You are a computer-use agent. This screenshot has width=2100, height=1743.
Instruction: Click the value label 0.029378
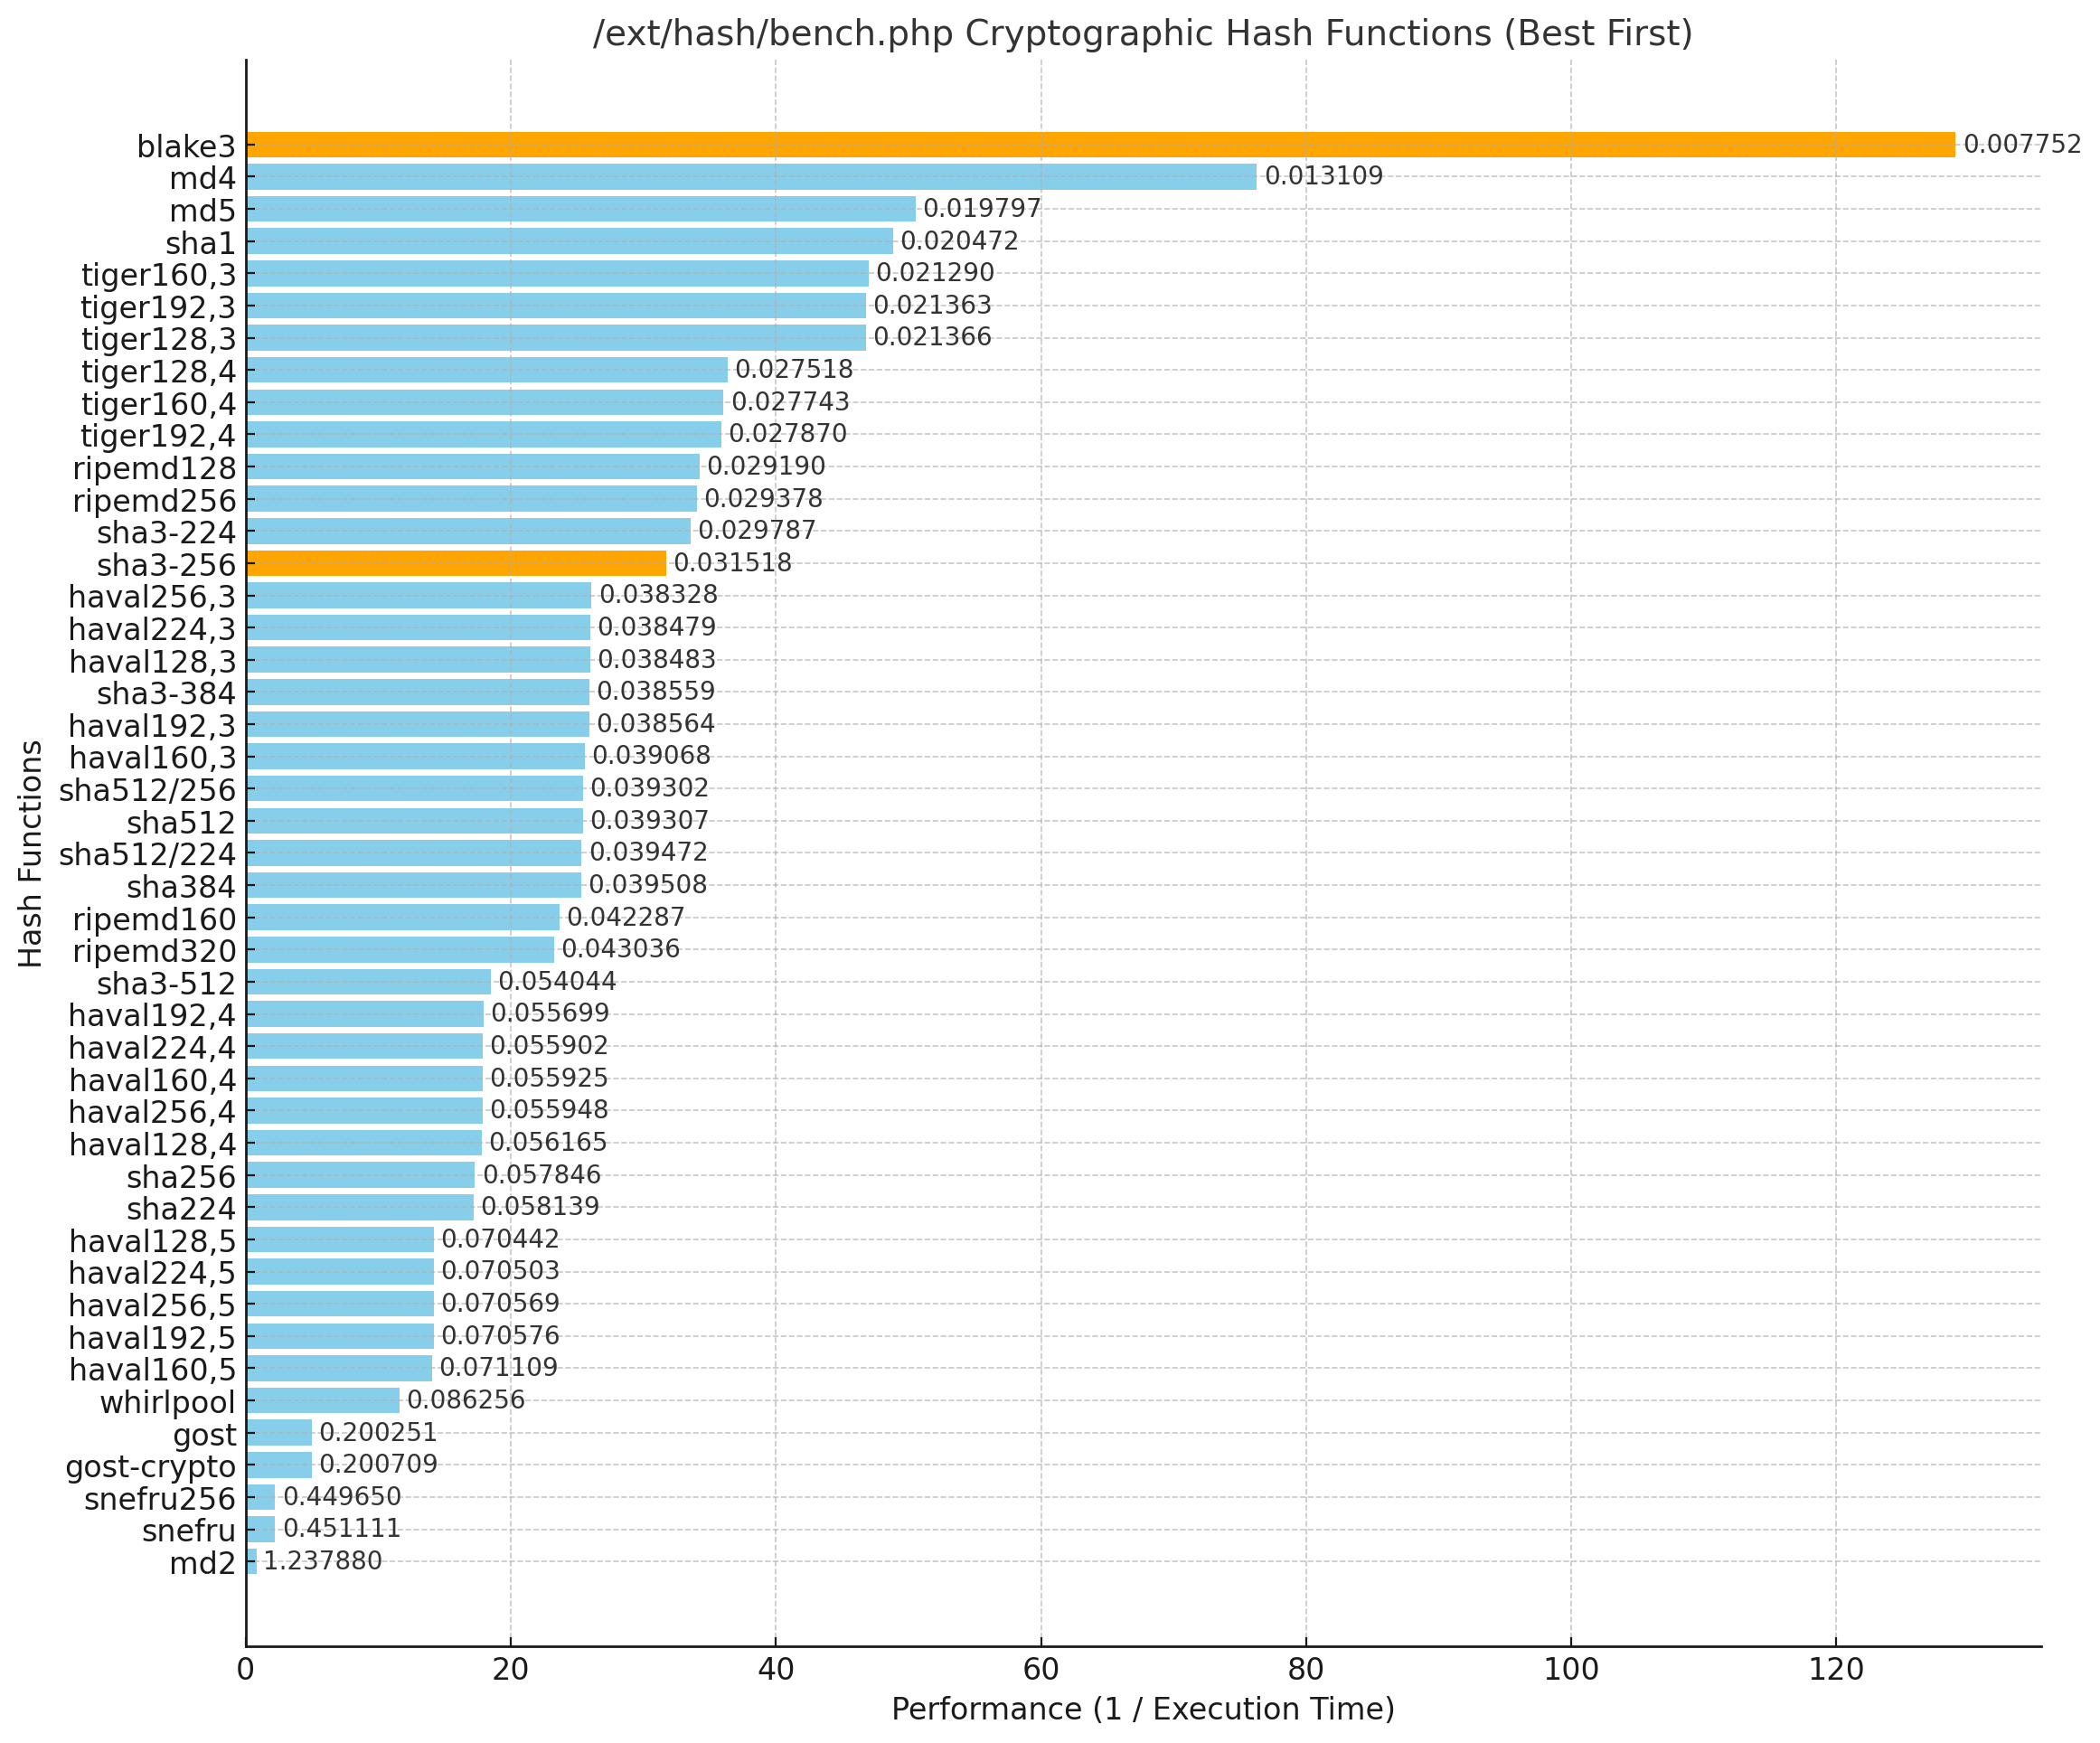[x=763, y=498]
